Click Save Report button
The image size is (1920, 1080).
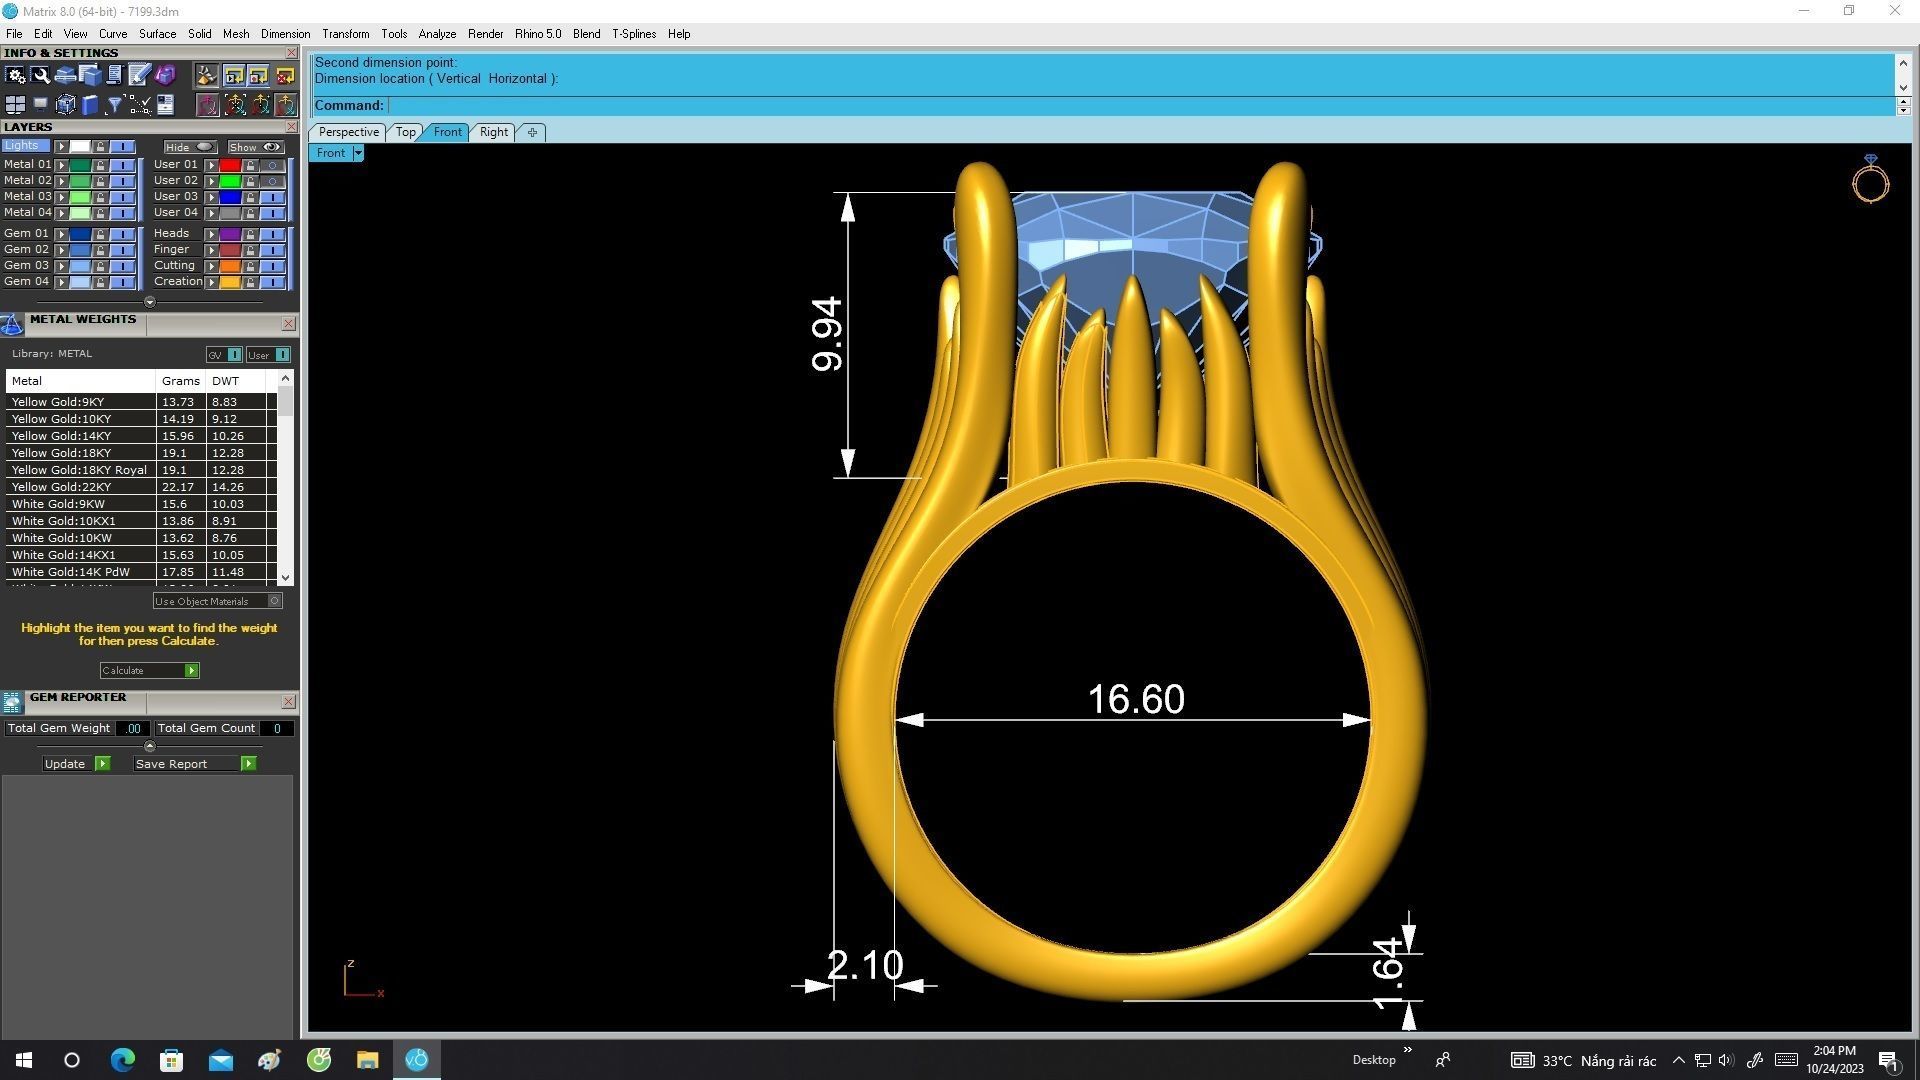(195, 764)
